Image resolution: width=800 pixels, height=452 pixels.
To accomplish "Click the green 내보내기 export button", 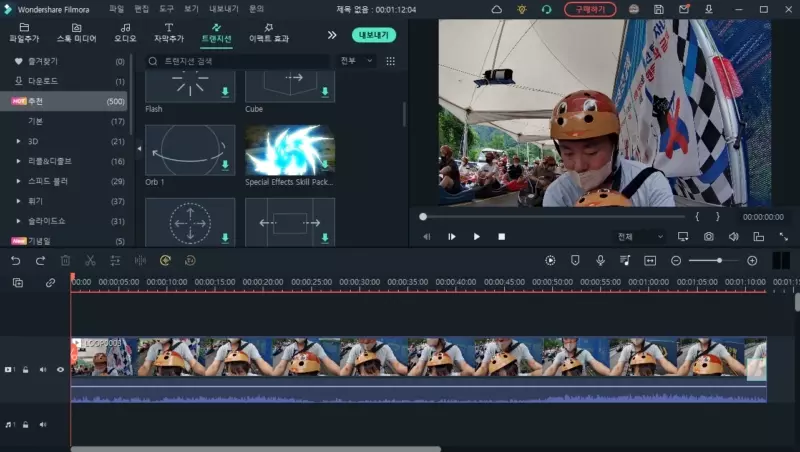I will pos(374,35).
